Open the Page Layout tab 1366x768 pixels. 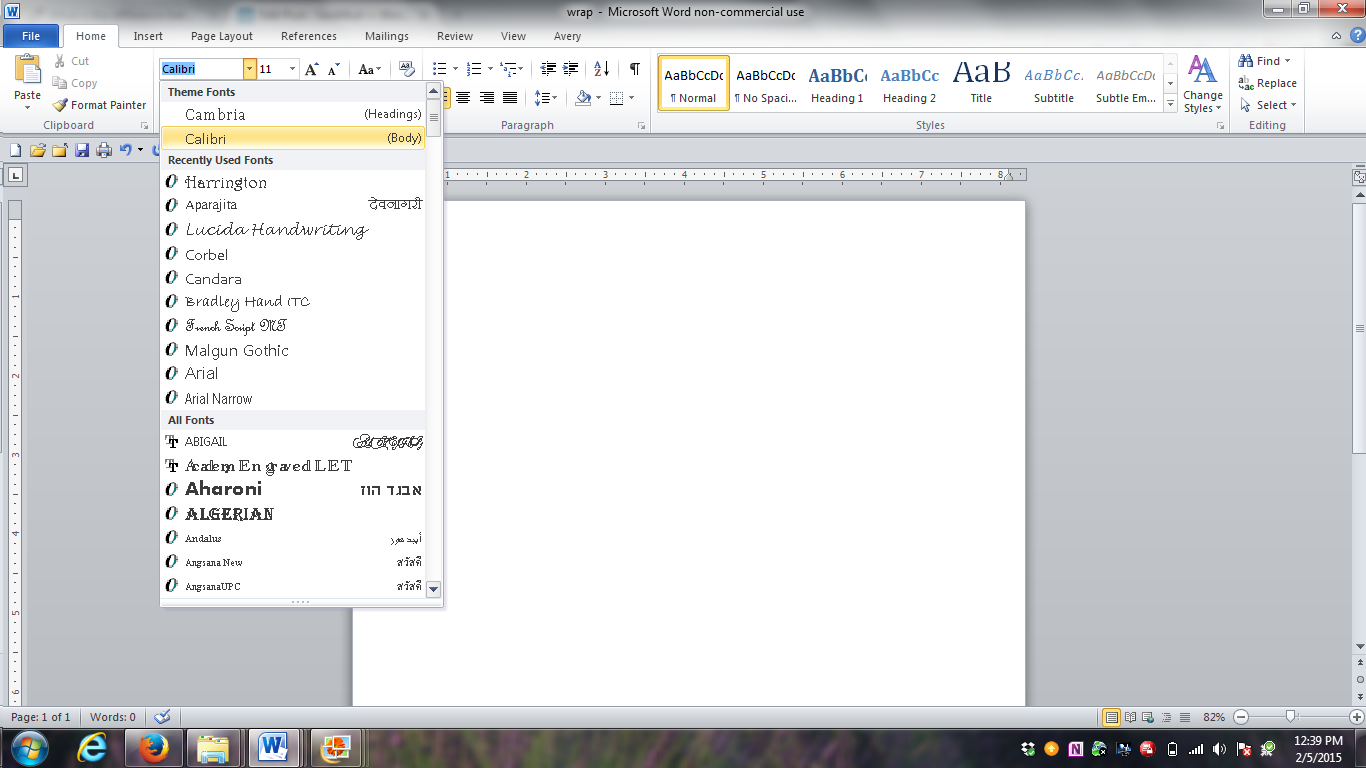coord(221,36)
